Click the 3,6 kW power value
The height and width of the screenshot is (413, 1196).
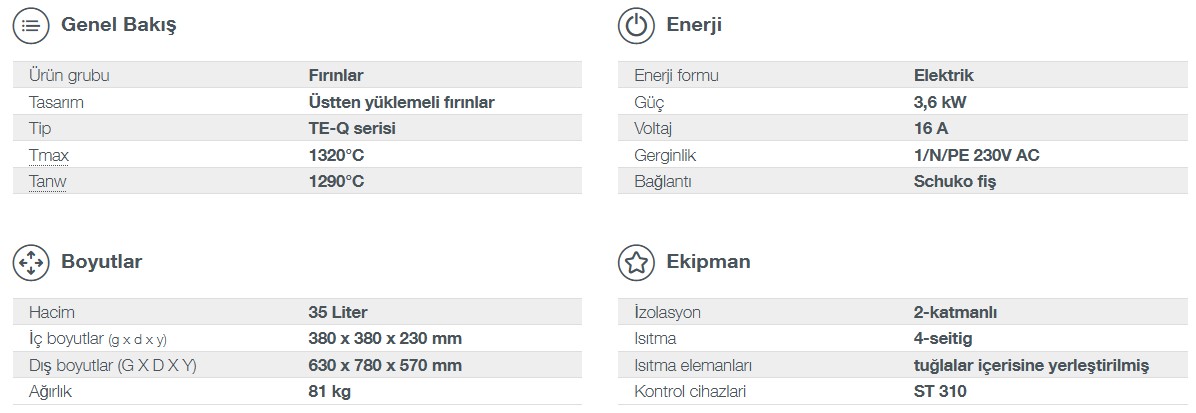pos(940,102)
